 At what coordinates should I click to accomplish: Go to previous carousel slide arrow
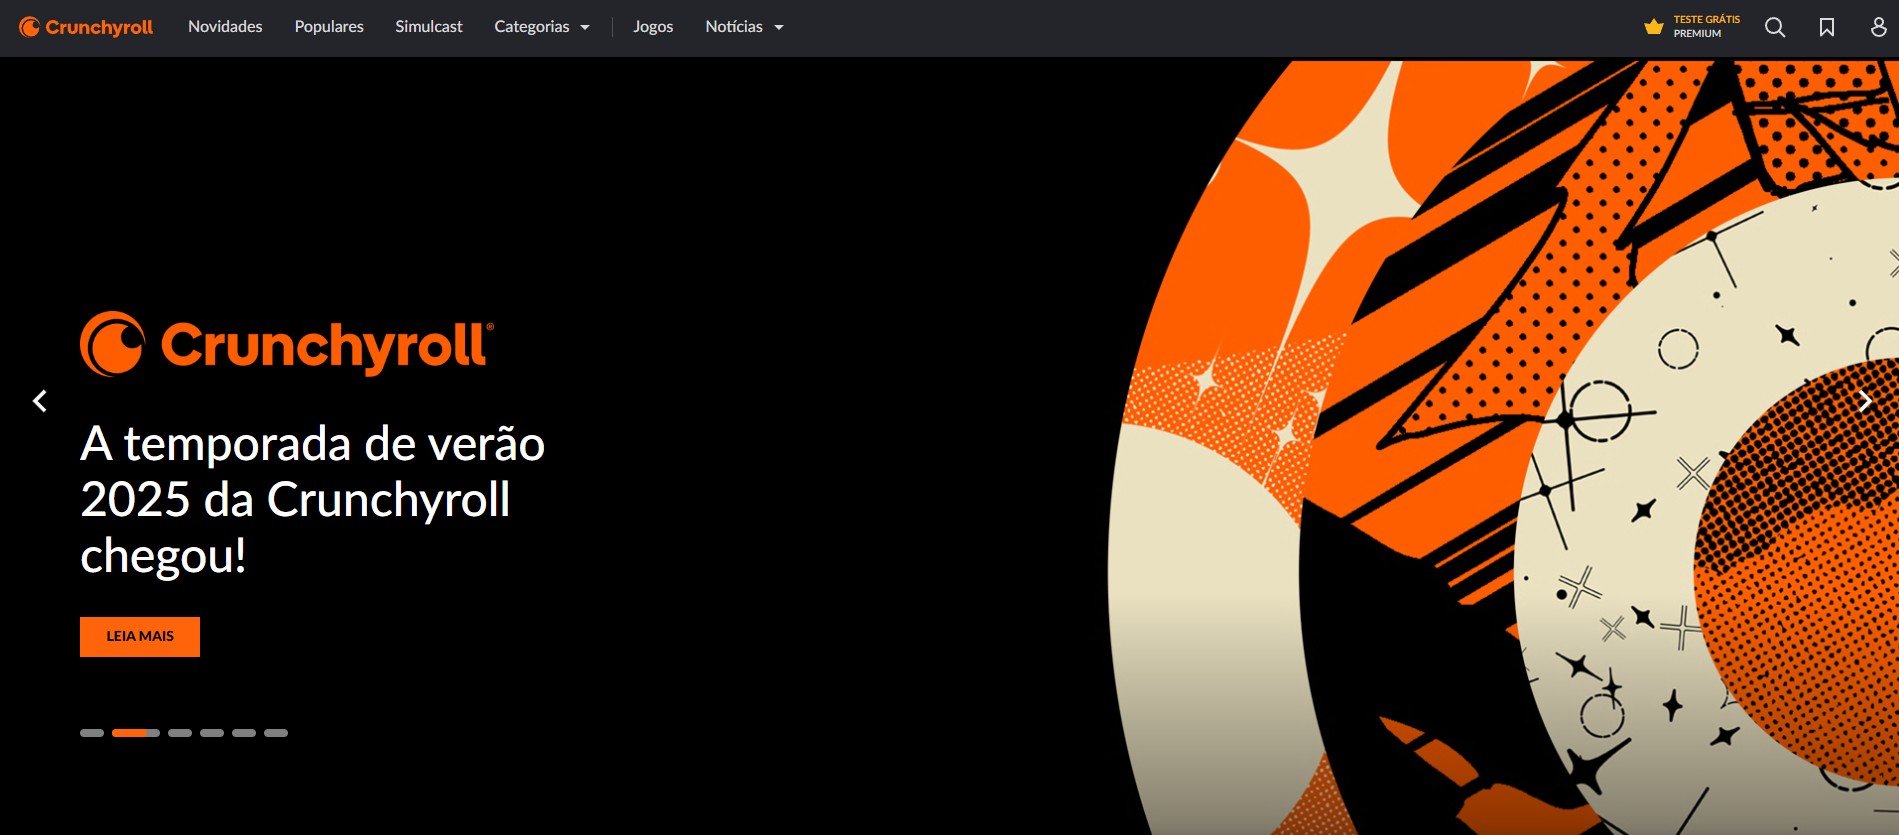click(40, 401)
